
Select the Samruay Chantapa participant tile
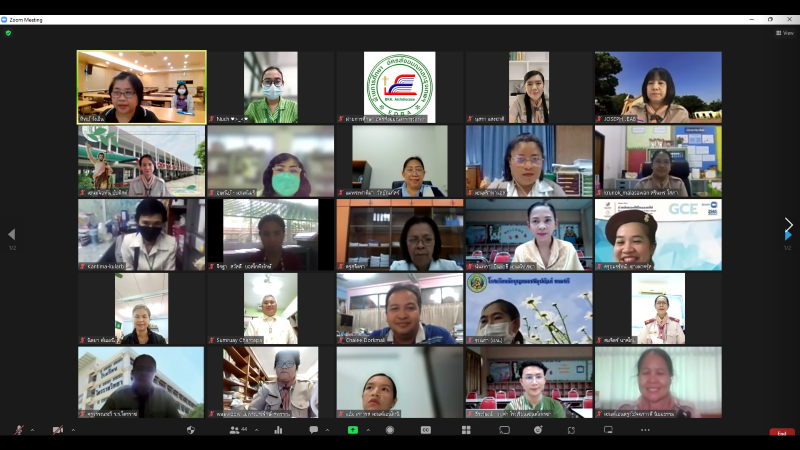point(271,309)
